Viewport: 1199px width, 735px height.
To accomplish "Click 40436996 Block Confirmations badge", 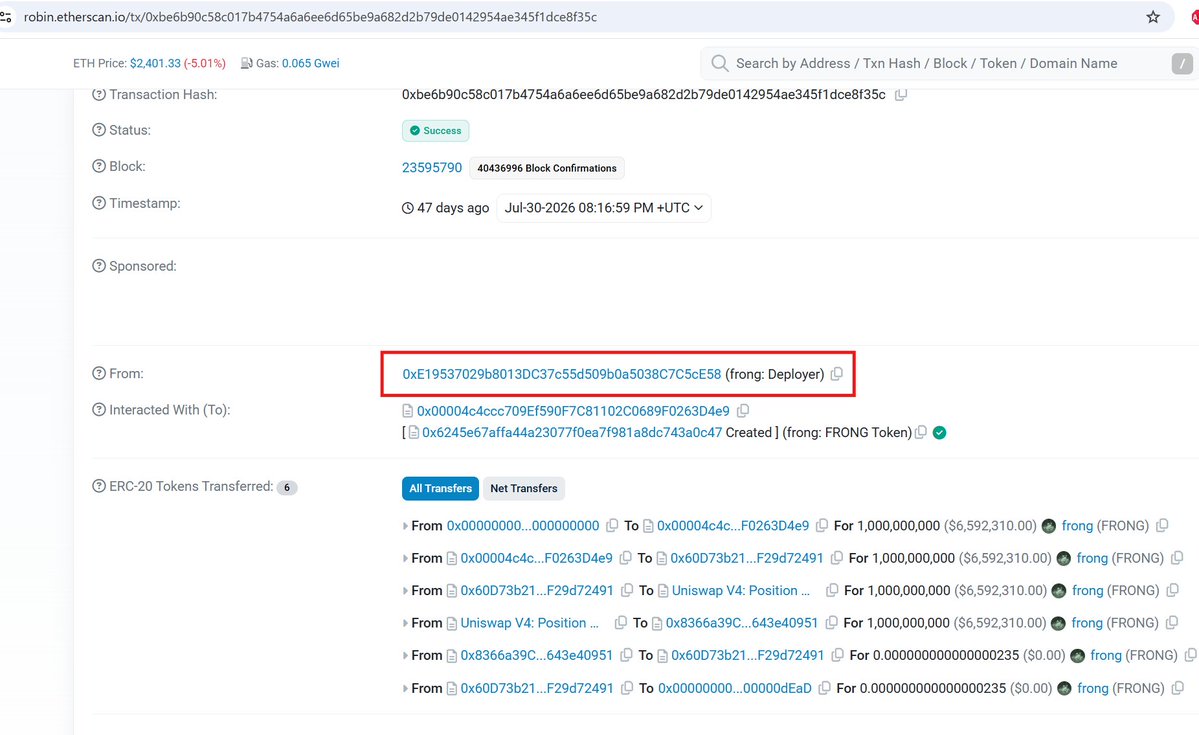I will [547, 168].
